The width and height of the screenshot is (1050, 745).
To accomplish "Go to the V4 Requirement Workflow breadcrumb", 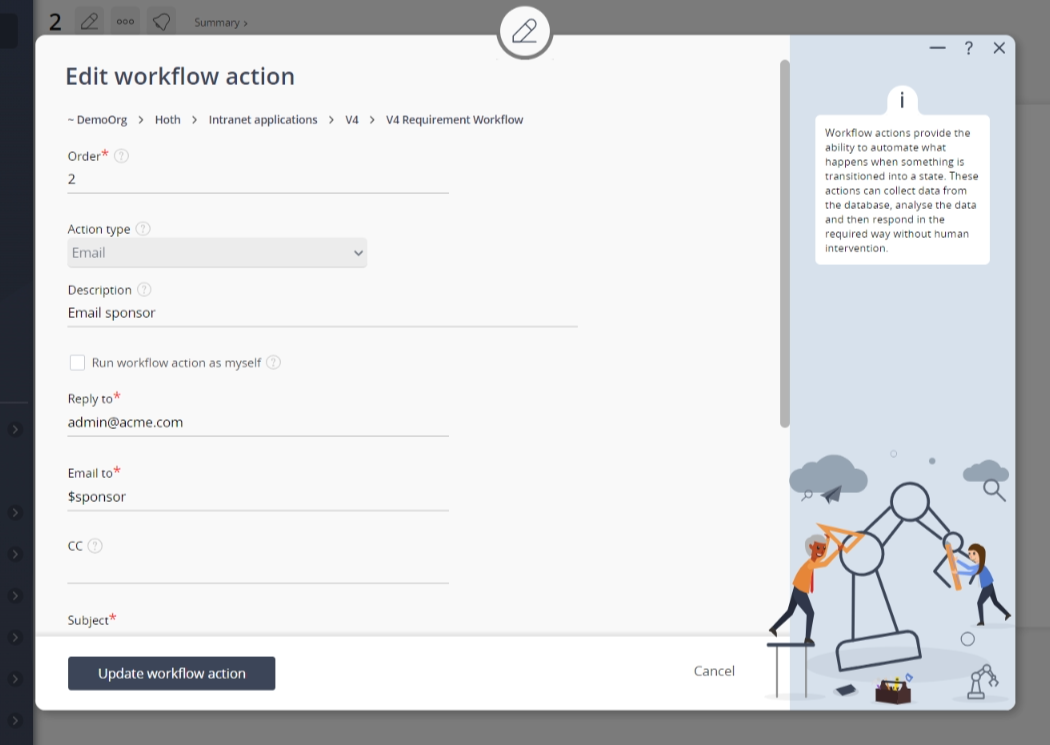I will point(454,120).
